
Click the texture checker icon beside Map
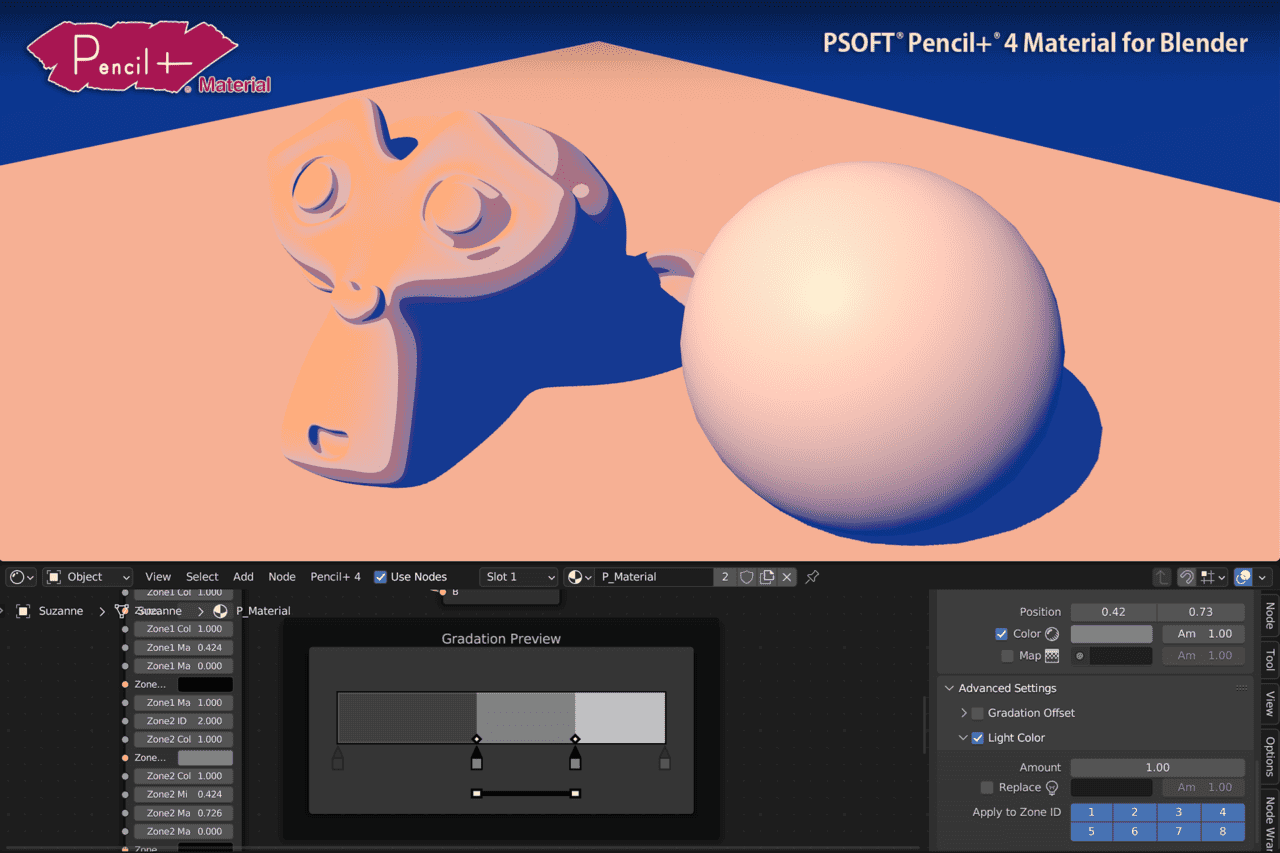tap(1052, 656)
